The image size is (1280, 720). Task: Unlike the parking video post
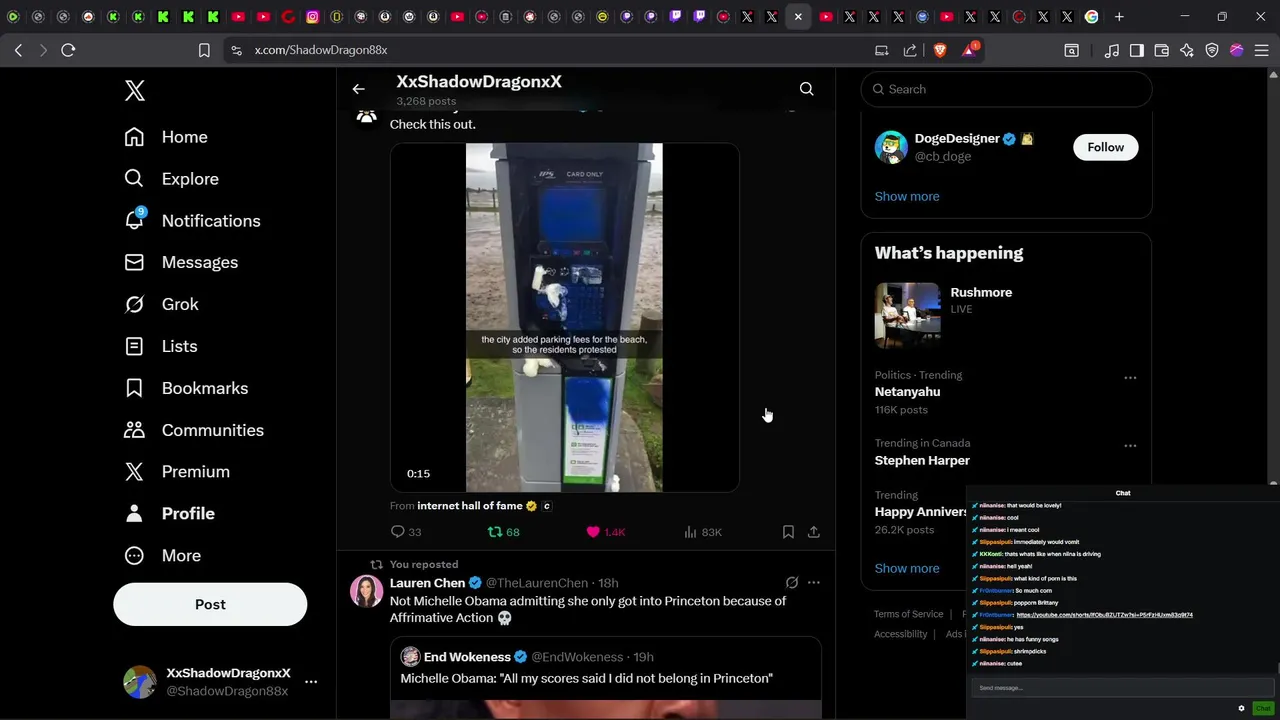[605, 532]
